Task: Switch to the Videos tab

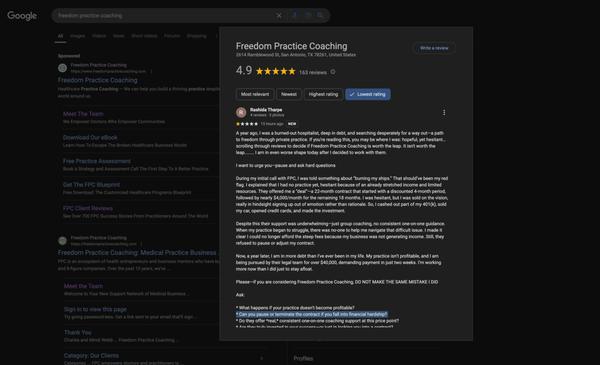Action: tap(99, 36)
